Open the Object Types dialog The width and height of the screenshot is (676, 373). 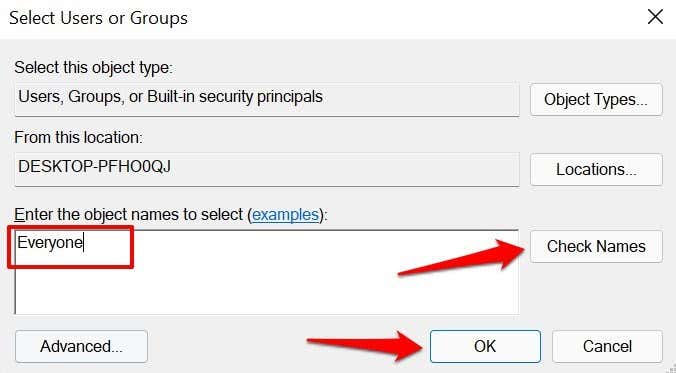[x=596, y=99]
